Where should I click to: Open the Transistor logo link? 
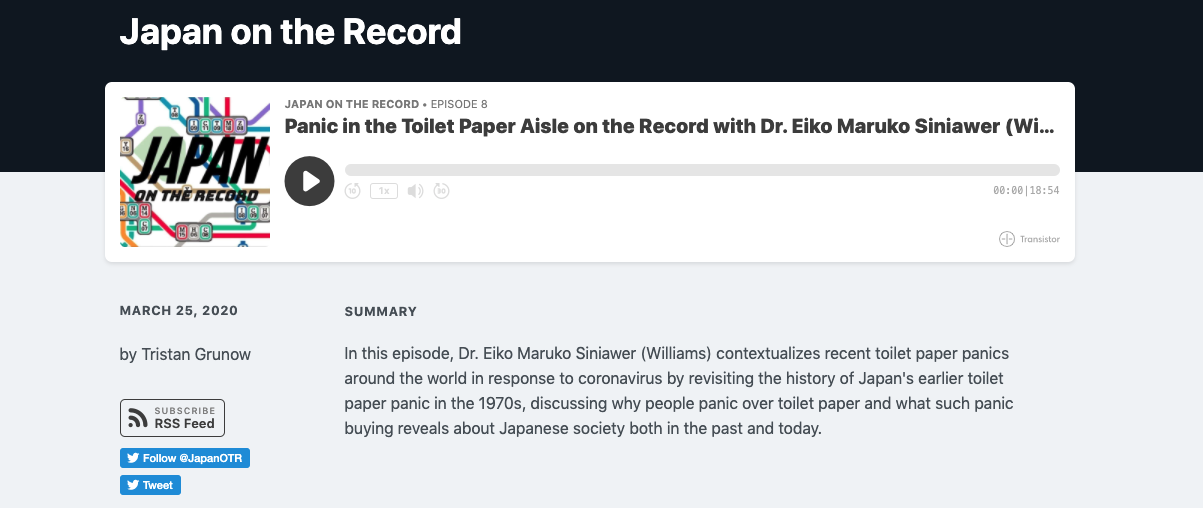[1029, 239]
